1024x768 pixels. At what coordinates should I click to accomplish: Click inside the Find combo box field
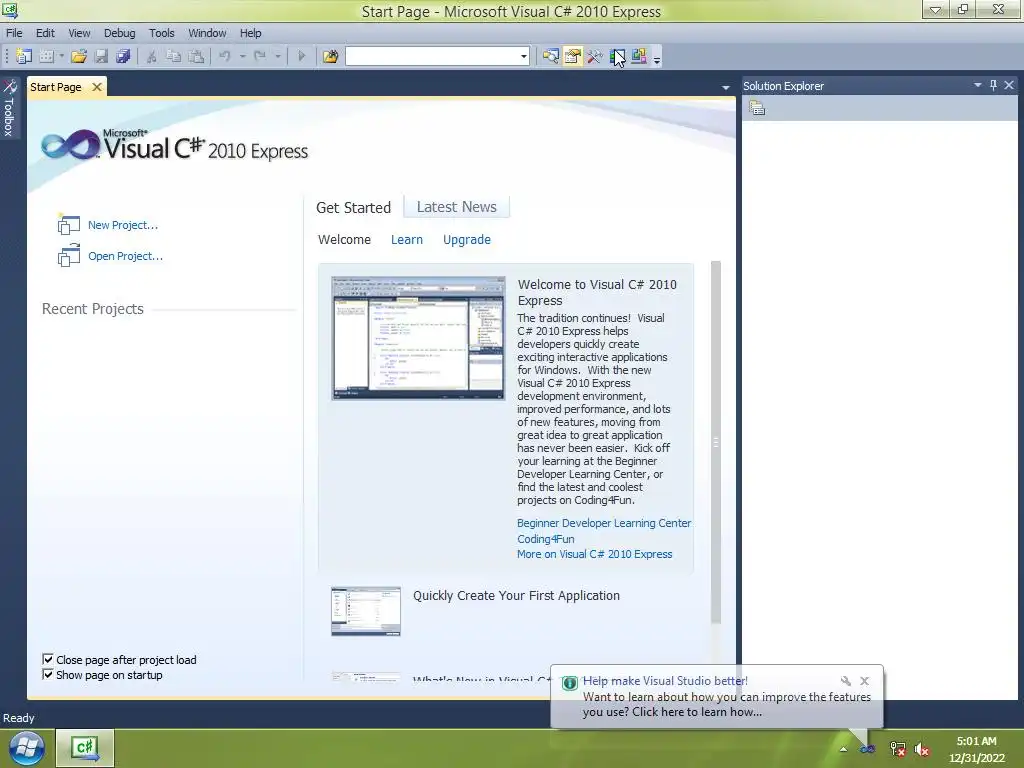[x=432, y=56]
